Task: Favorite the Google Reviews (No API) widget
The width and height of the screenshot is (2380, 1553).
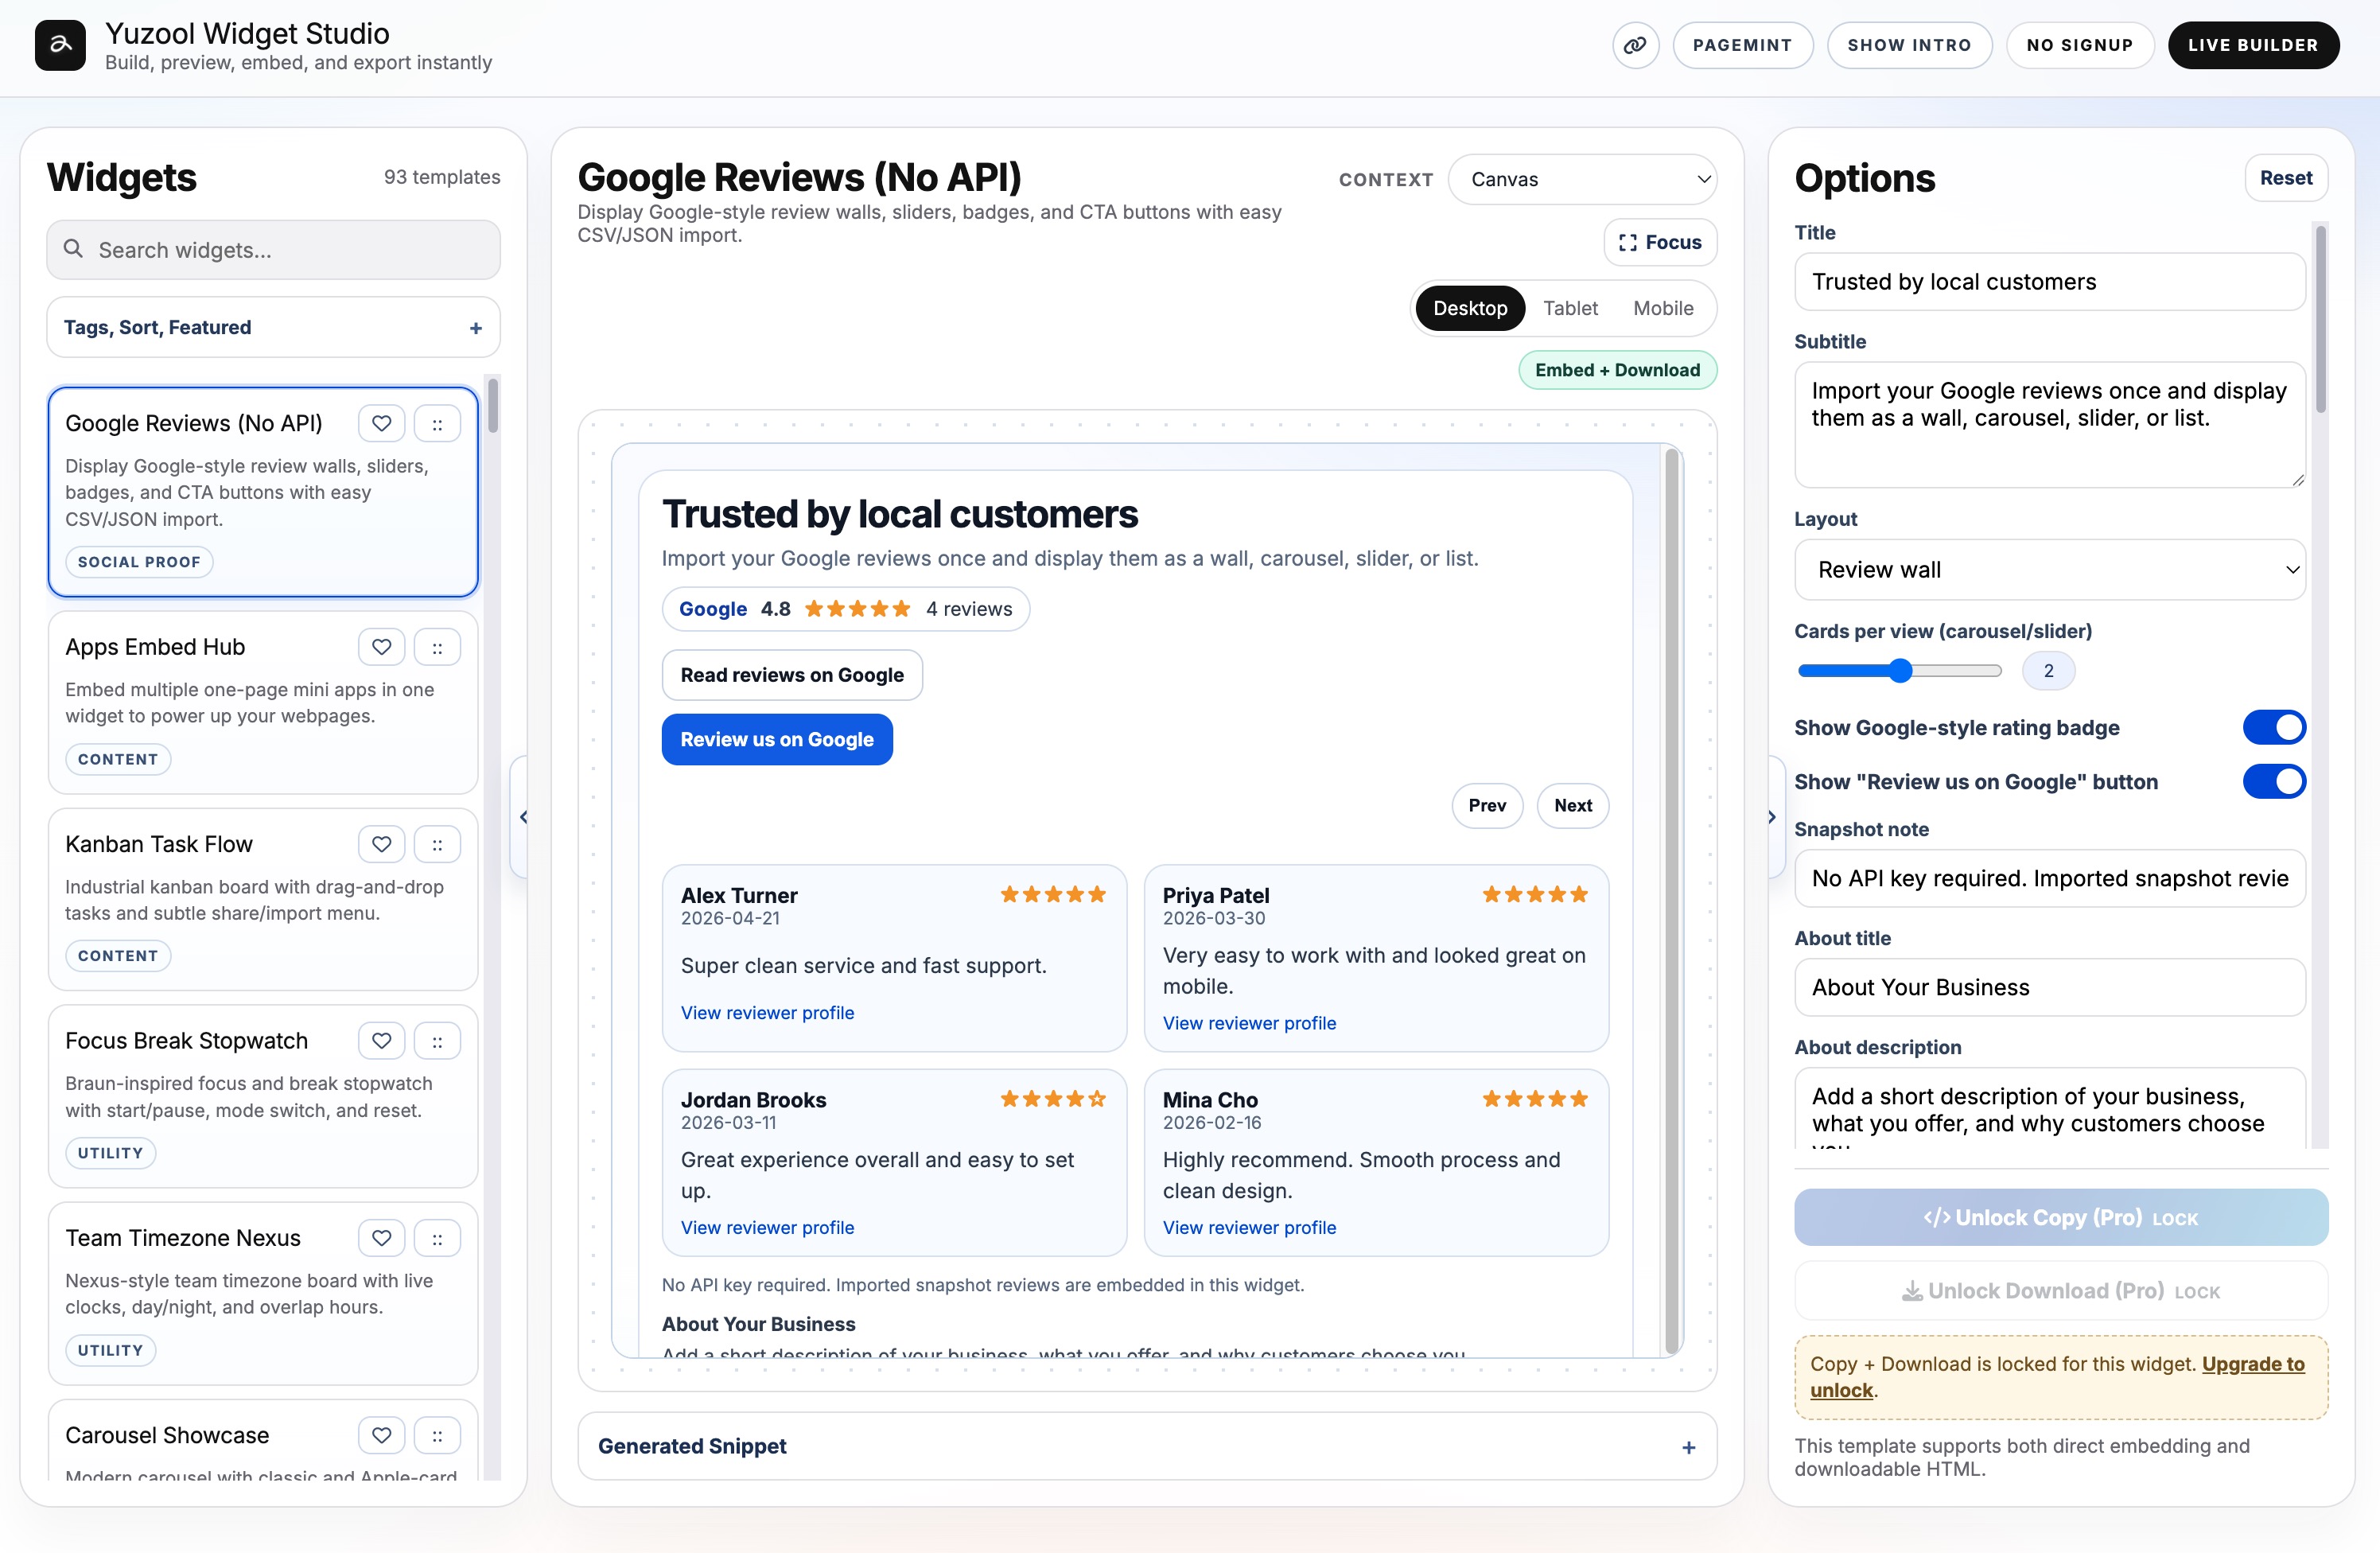Action: pos(381,423)
